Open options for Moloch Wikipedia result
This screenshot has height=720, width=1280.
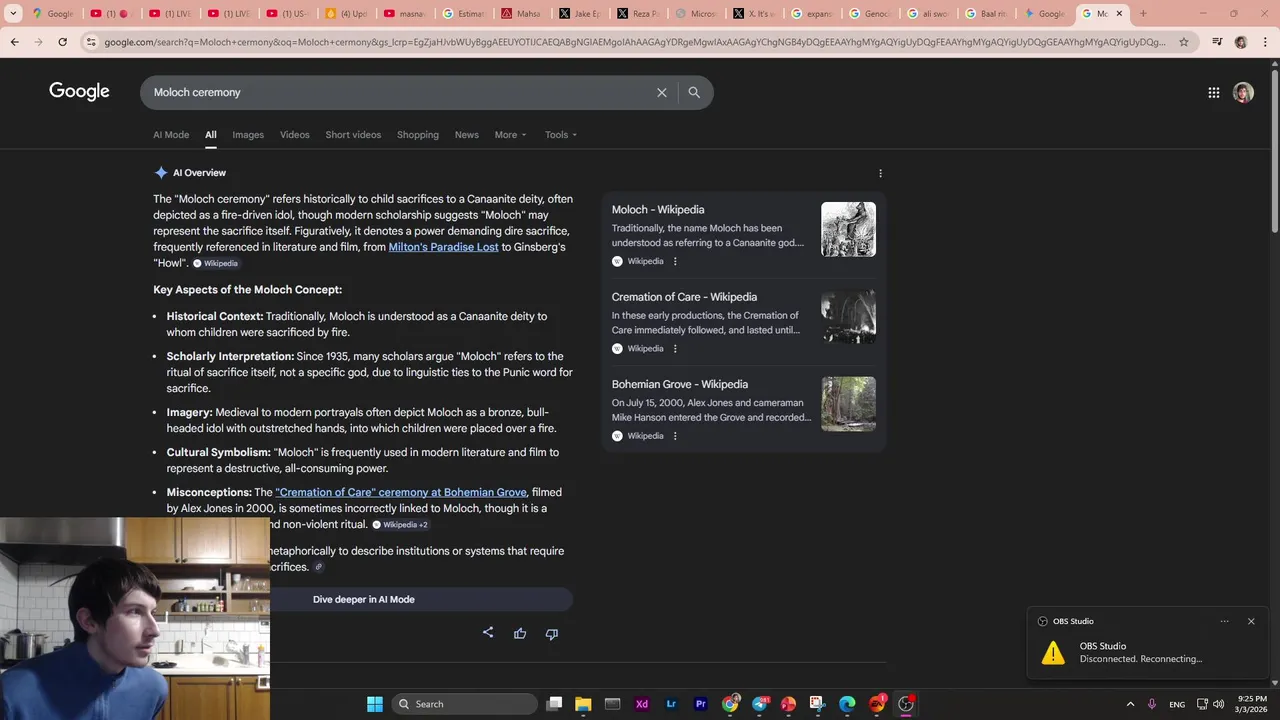pyautogui.click(x=675, y=261)
